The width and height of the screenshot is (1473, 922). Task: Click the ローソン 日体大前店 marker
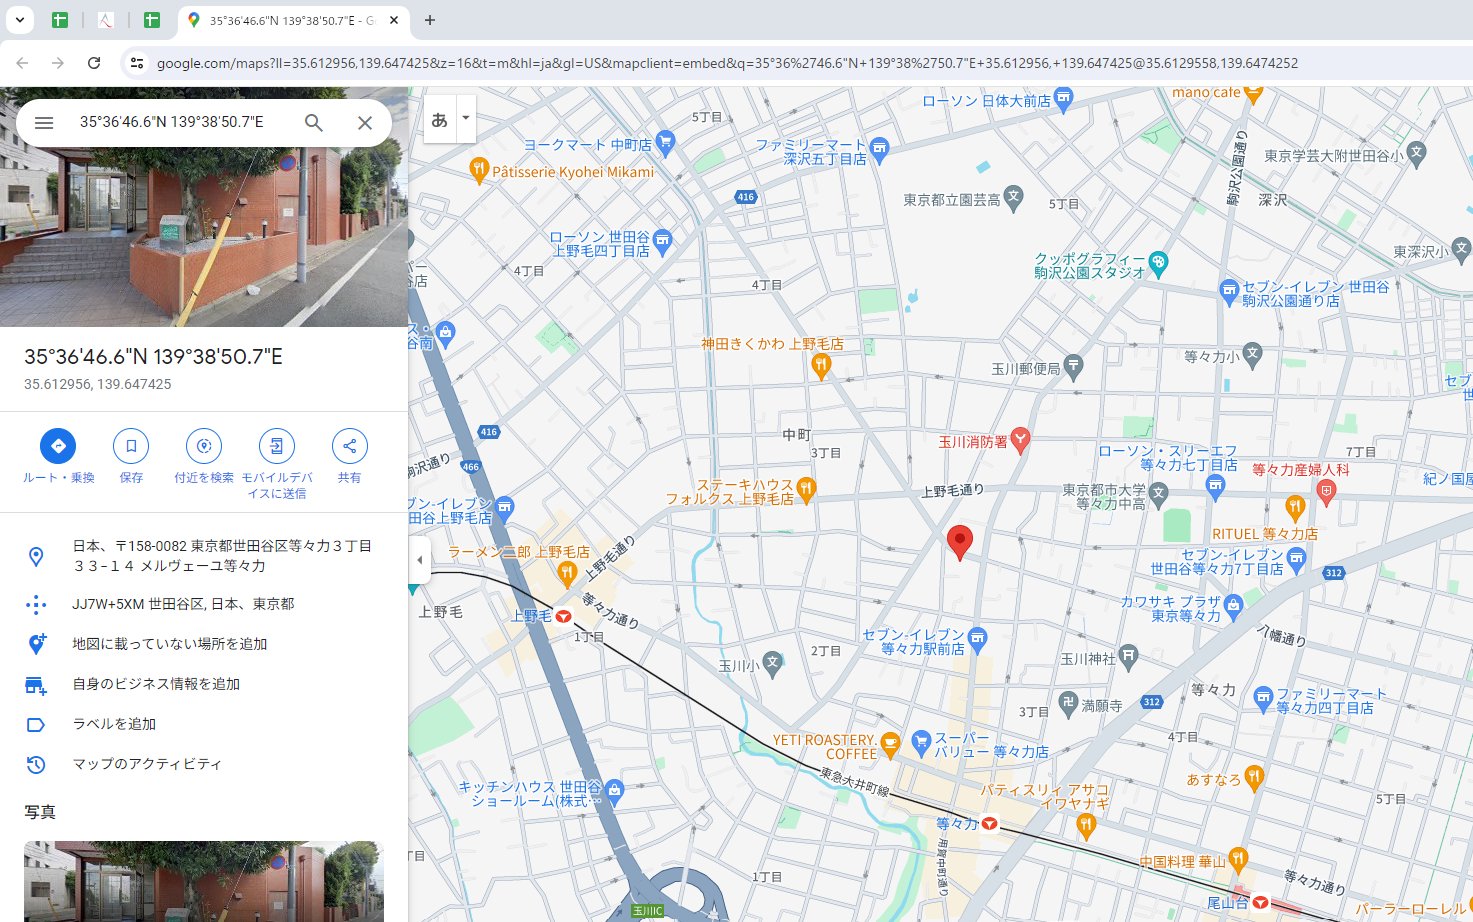(x=1063, y=98)
